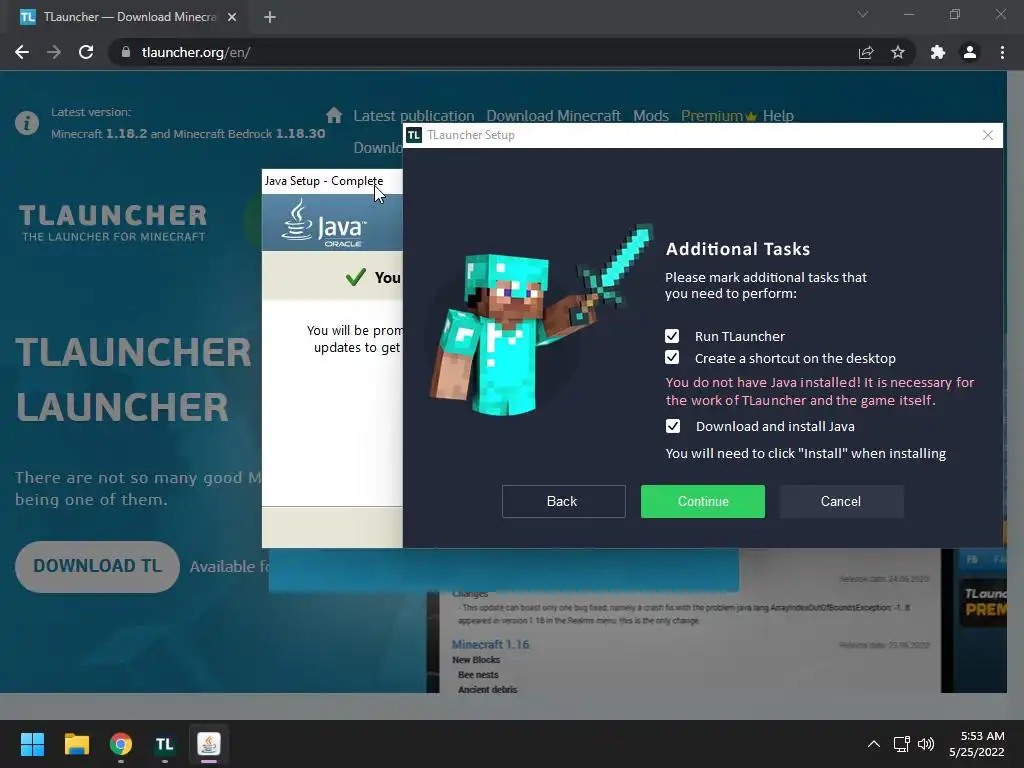Share this page using the share icon
Viewport: 1024px width, 768px height.
(x=866, y=52)
